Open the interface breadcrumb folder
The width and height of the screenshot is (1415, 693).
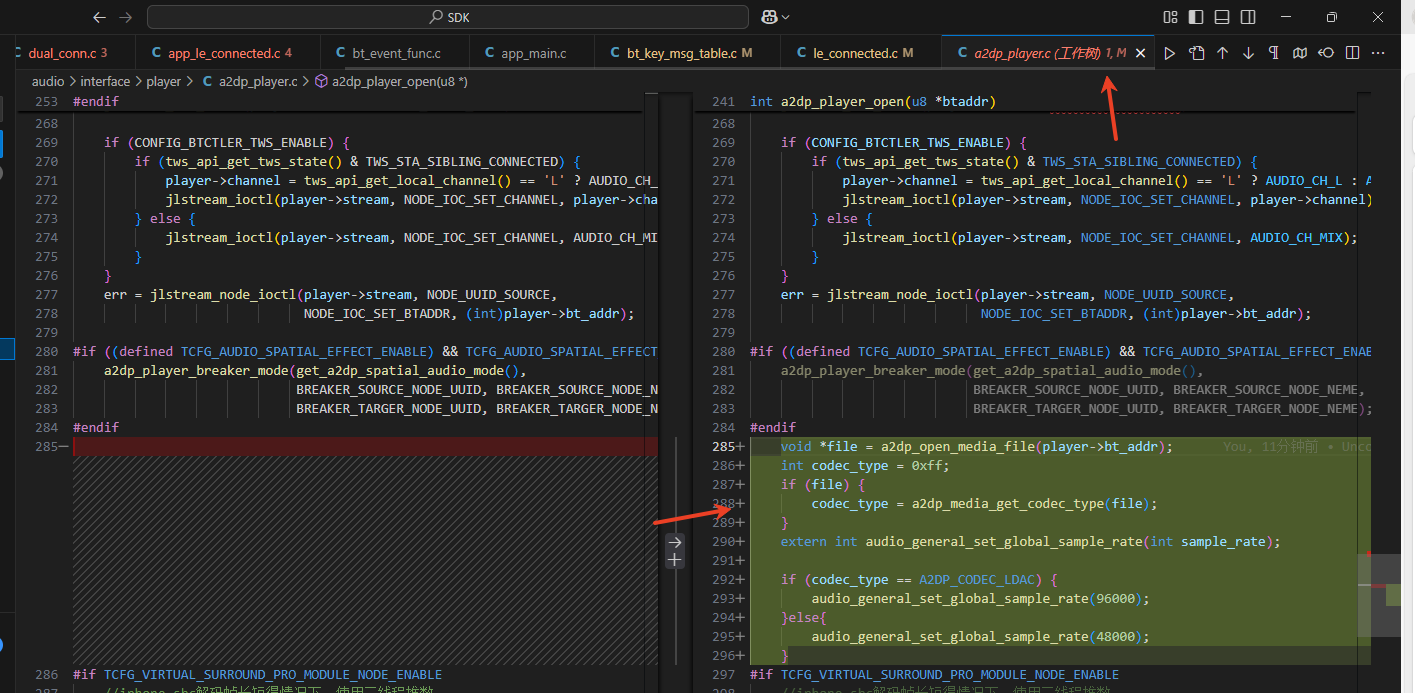point(105,82)
